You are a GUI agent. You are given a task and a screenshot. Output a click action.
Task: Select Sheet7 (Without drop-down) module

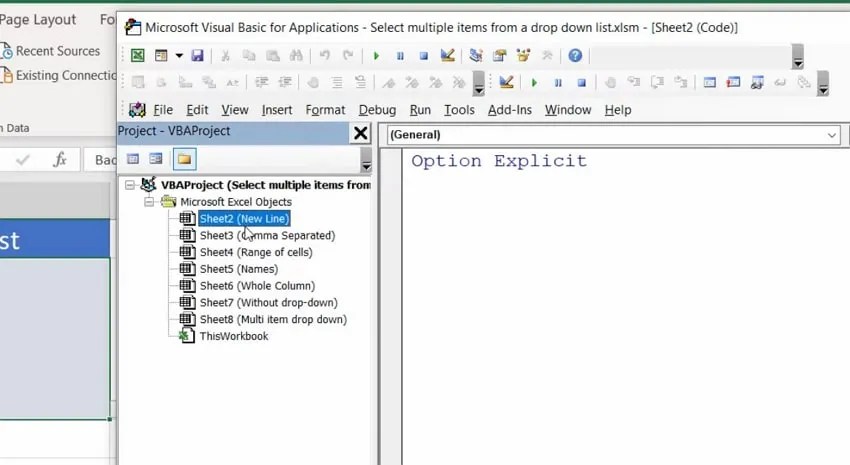pos(268,303)
